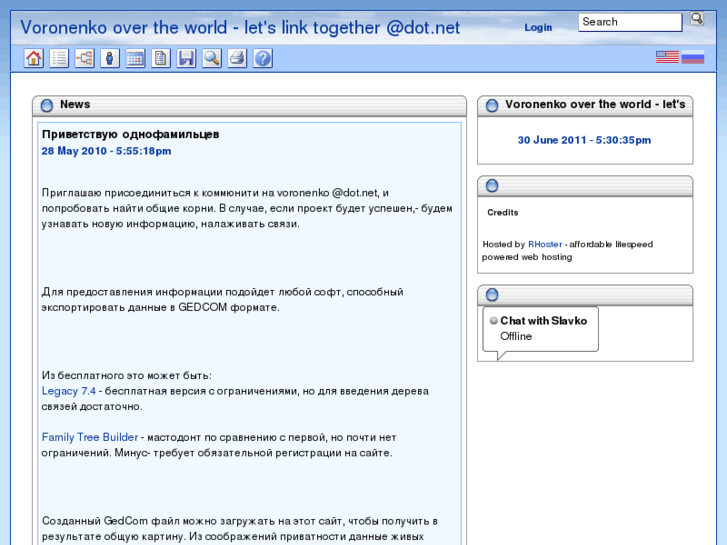Click the individual person toolbar icon
Screen dimensions: 727x545
[110, 59]
